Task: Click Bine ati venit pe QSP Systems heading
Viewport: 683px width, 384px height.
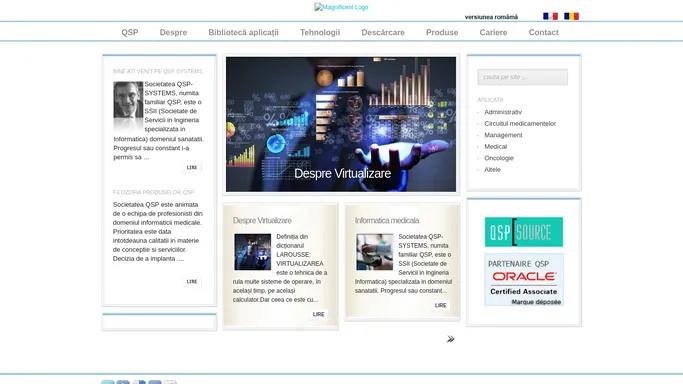Action: pyautogui.click(x=158, y=71)
